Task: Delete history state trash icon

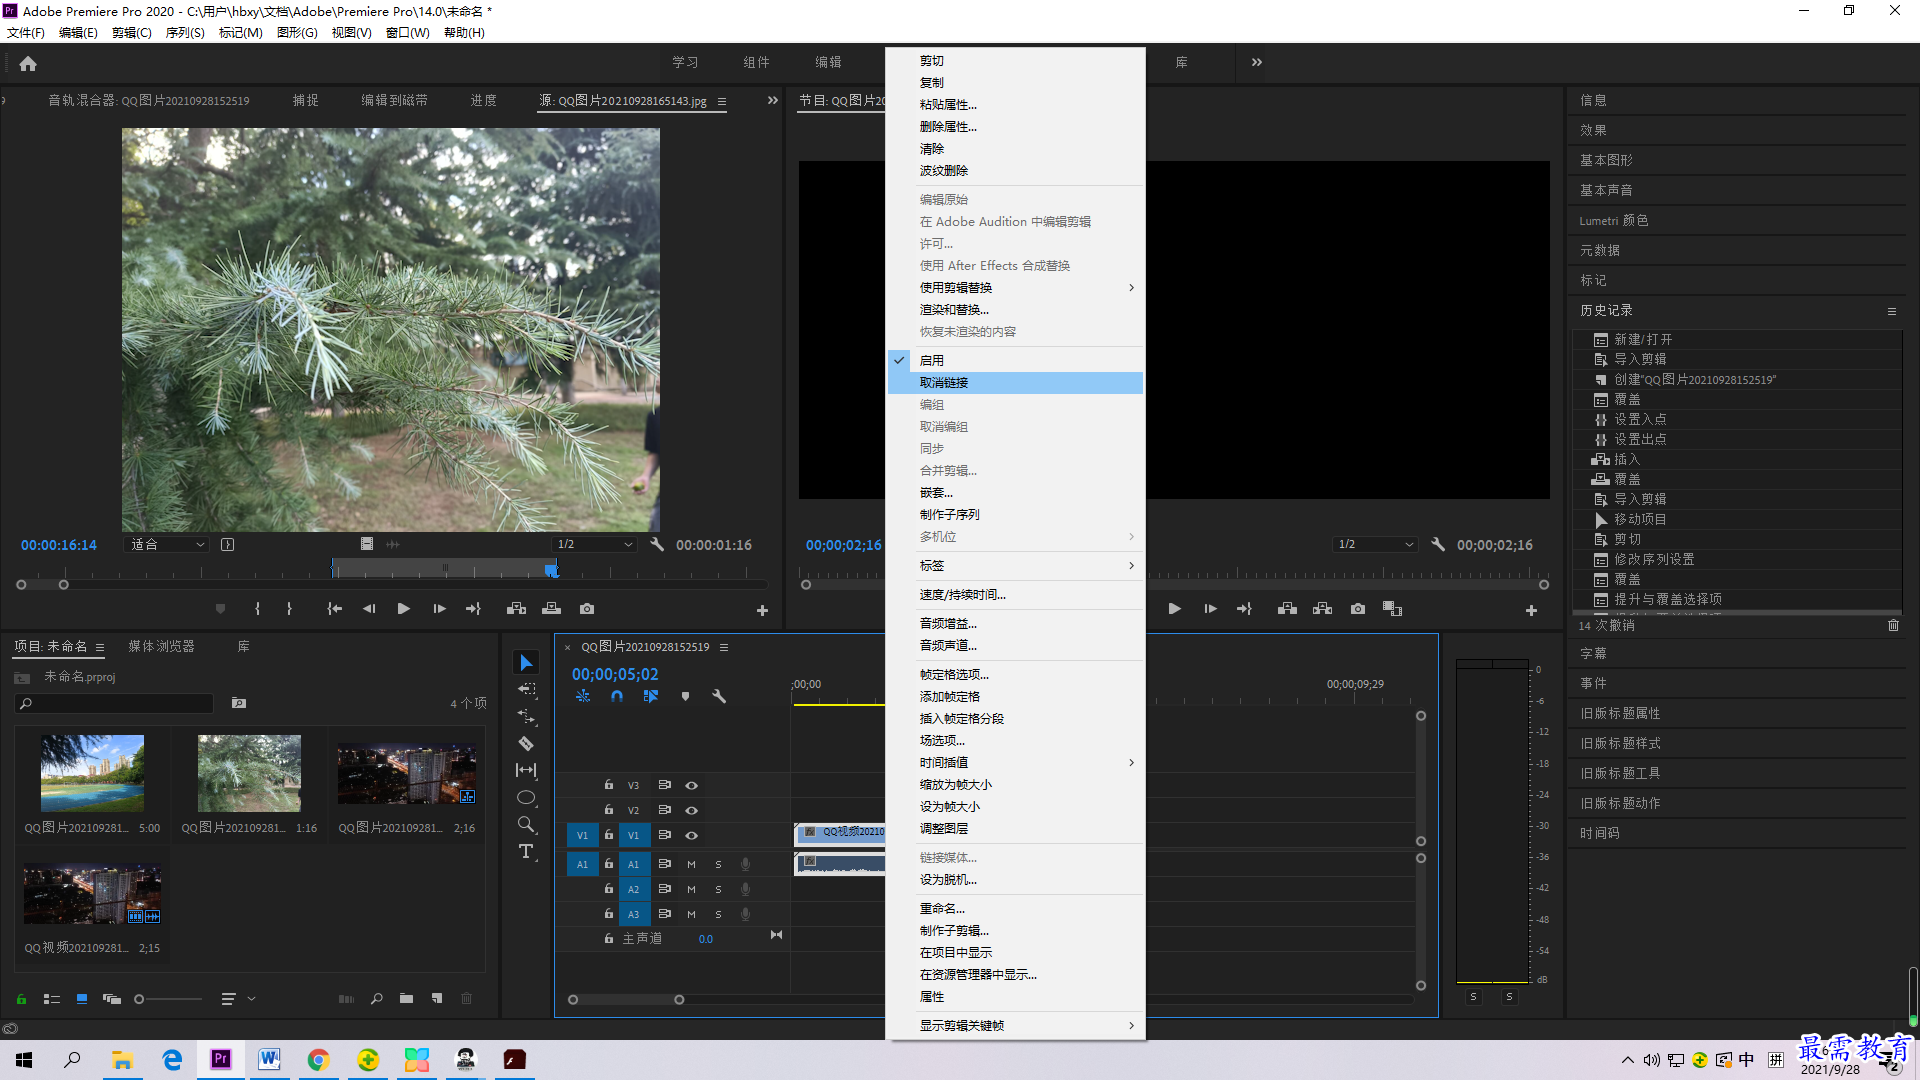Action: click(x=1893, y=625)
